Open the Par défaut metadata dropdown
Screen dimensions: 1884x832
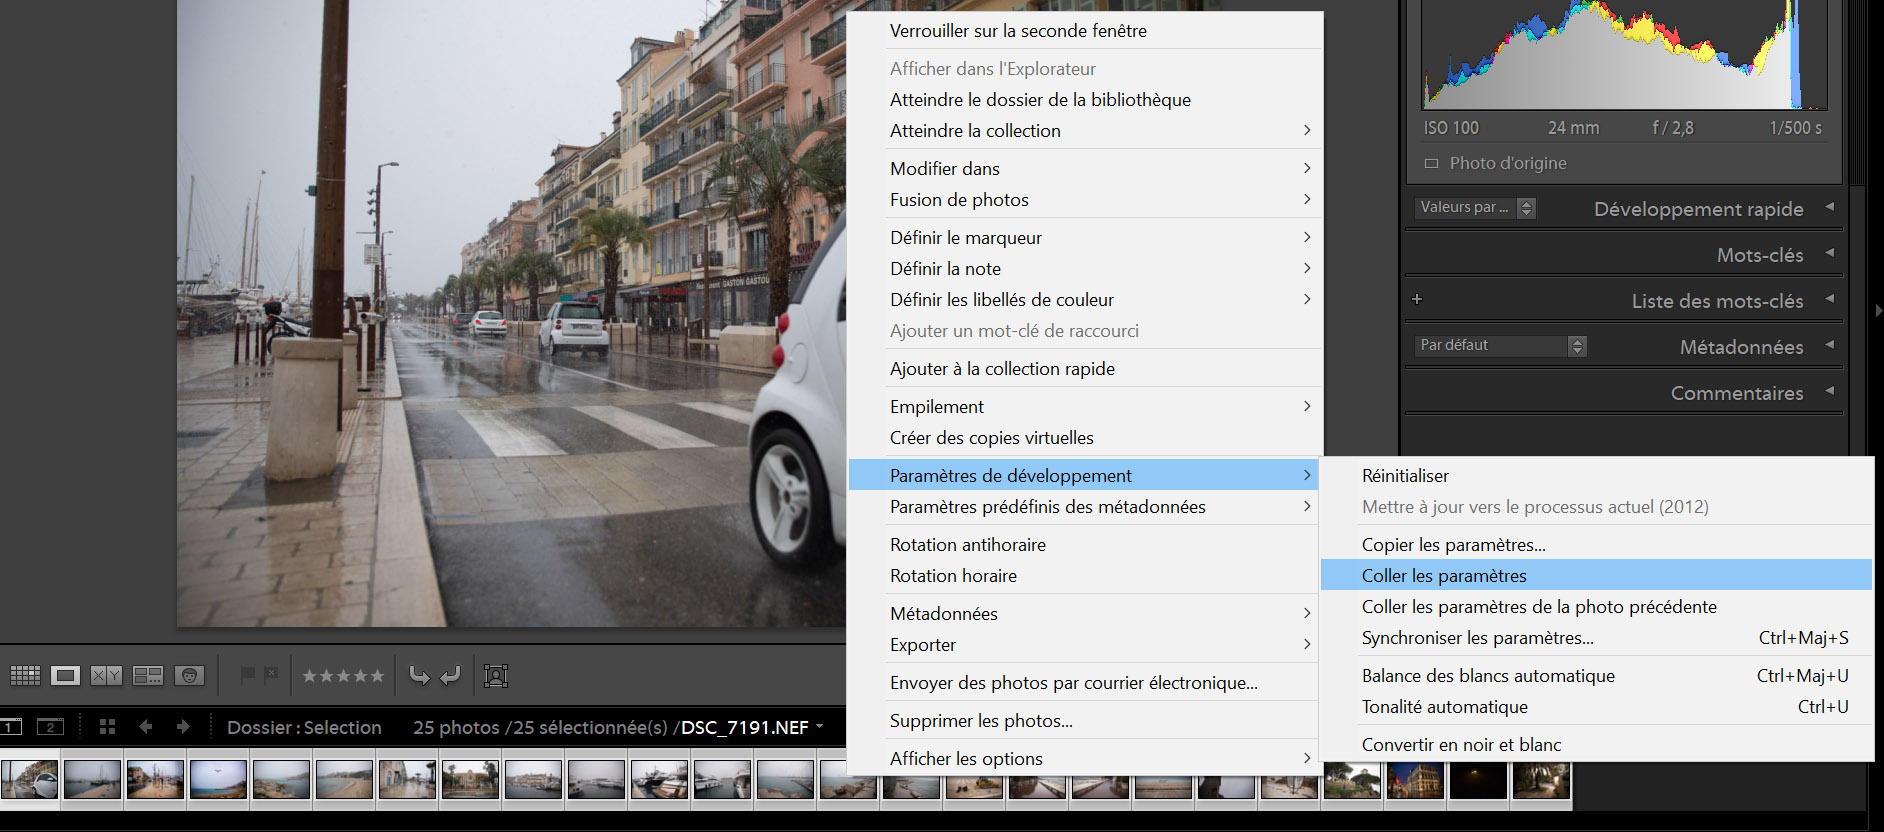(1501, 345)
